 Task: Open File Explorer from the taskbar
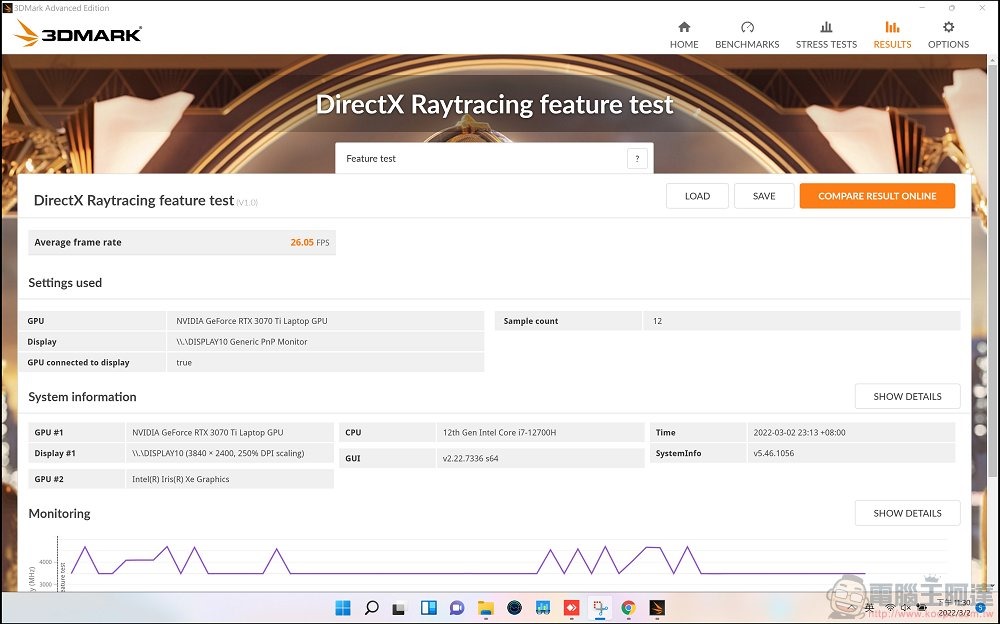pyautogui.click(x=485, y=607)
